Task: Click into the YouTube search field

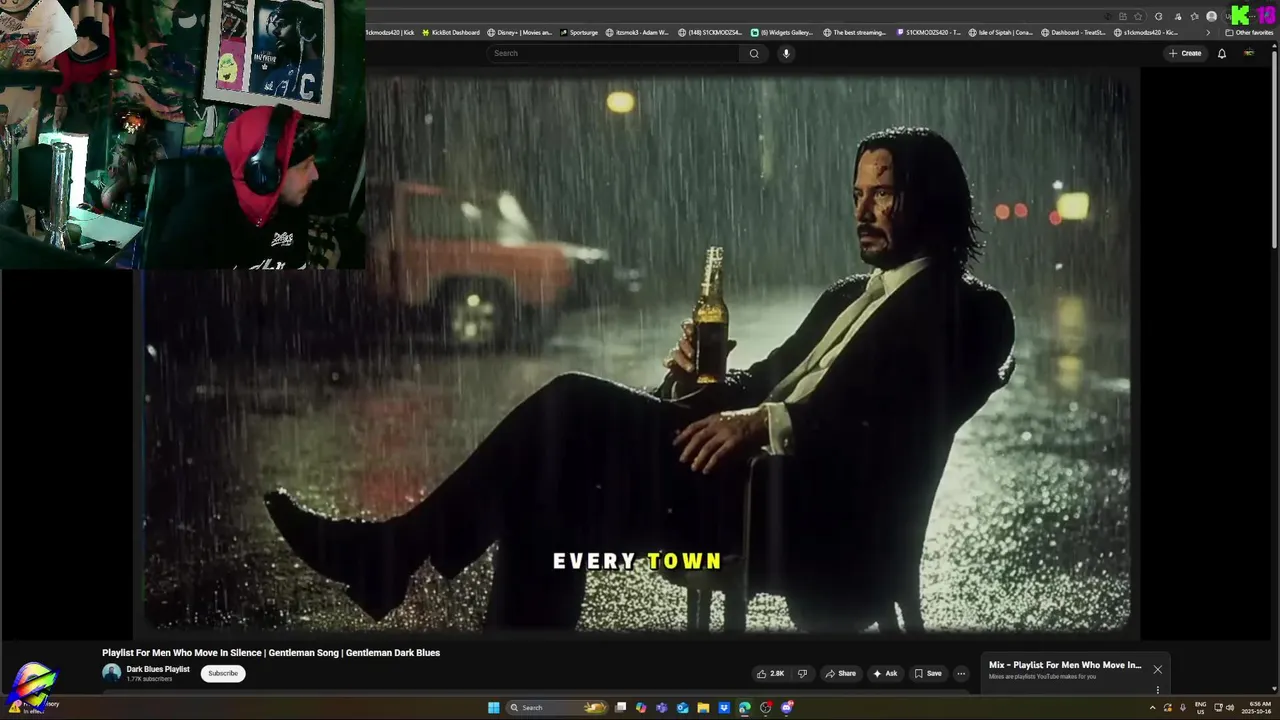Action: coord(614,53)
